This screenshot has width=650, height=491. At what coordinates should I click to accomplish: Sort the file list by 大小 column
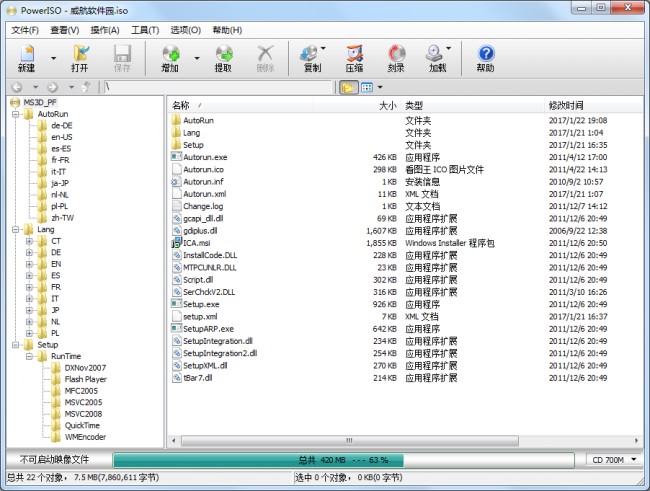pyautogui.click(x=387, y=105)
